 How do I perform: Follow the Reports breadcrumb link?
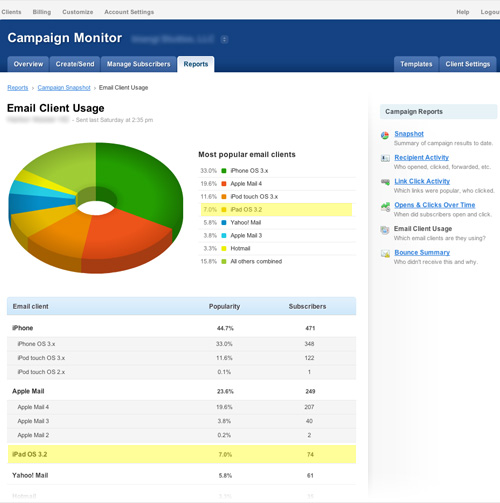pyautogui.click(x=18, y=88)
